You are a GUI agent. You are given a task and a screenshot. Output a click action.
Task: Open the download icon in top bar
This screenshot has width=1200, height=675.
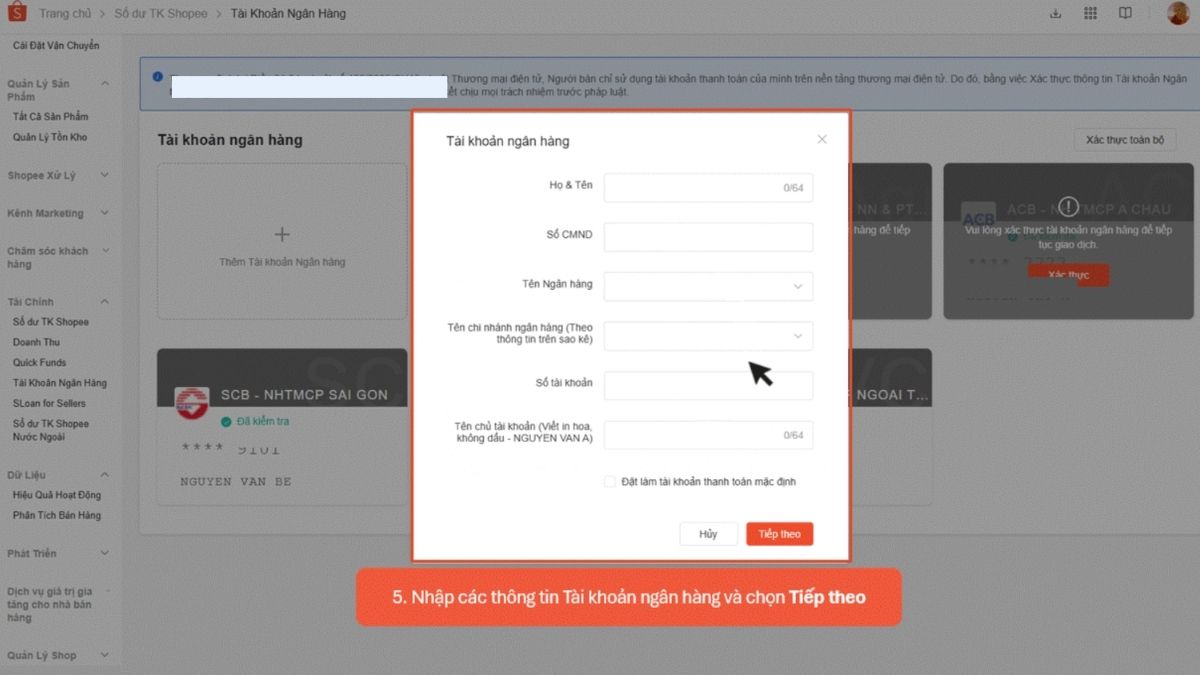pos(1055,13)
